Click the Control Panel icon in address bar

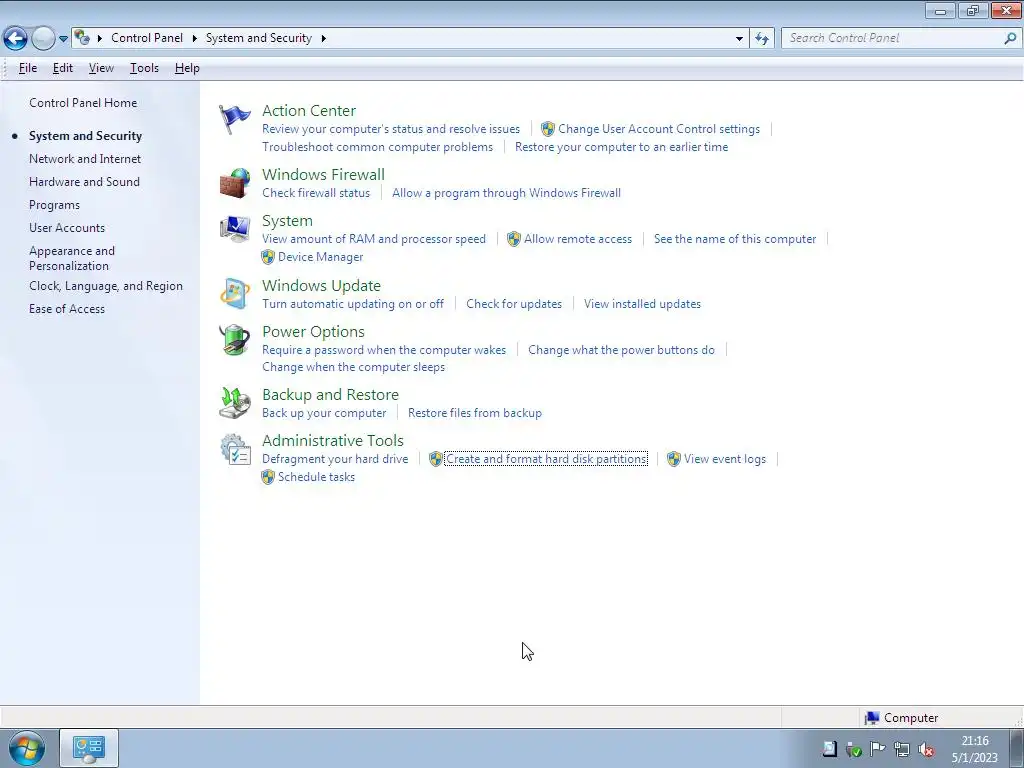pyautogui.click(x=82, y=38)
